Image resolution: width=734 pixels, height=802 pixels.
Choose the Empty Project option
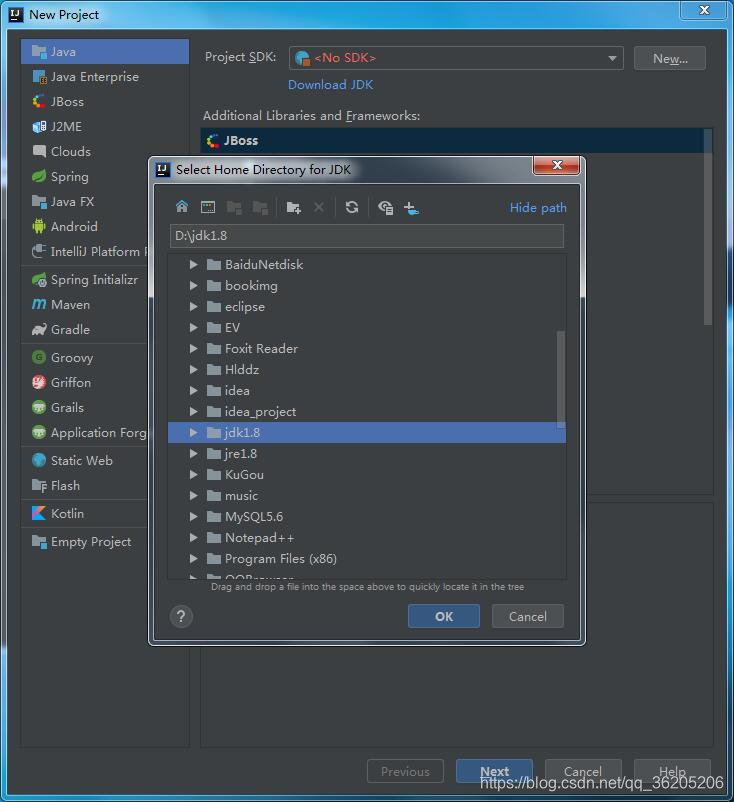click(85, 542)
